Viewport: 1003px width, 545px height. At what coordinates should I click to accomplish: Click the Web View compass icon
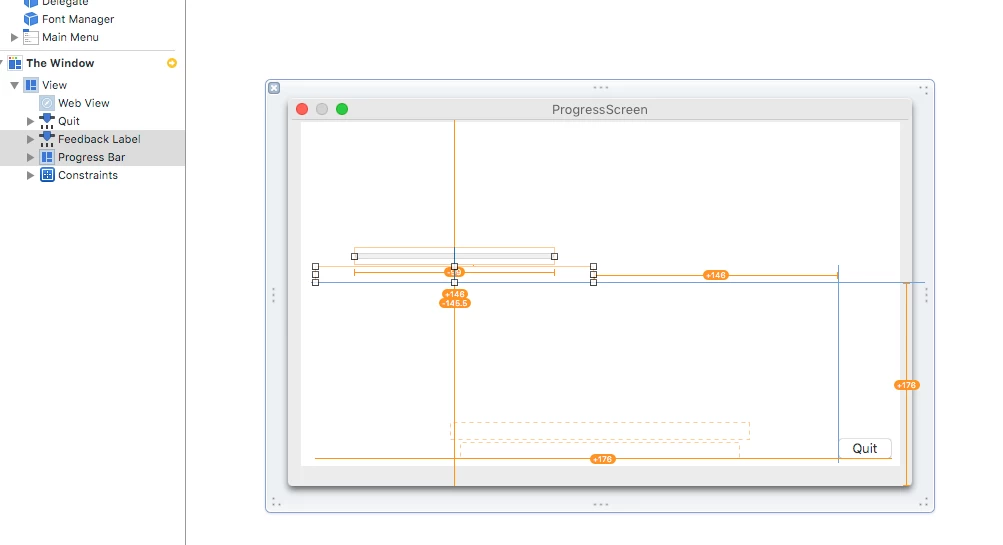pos(47,103)
